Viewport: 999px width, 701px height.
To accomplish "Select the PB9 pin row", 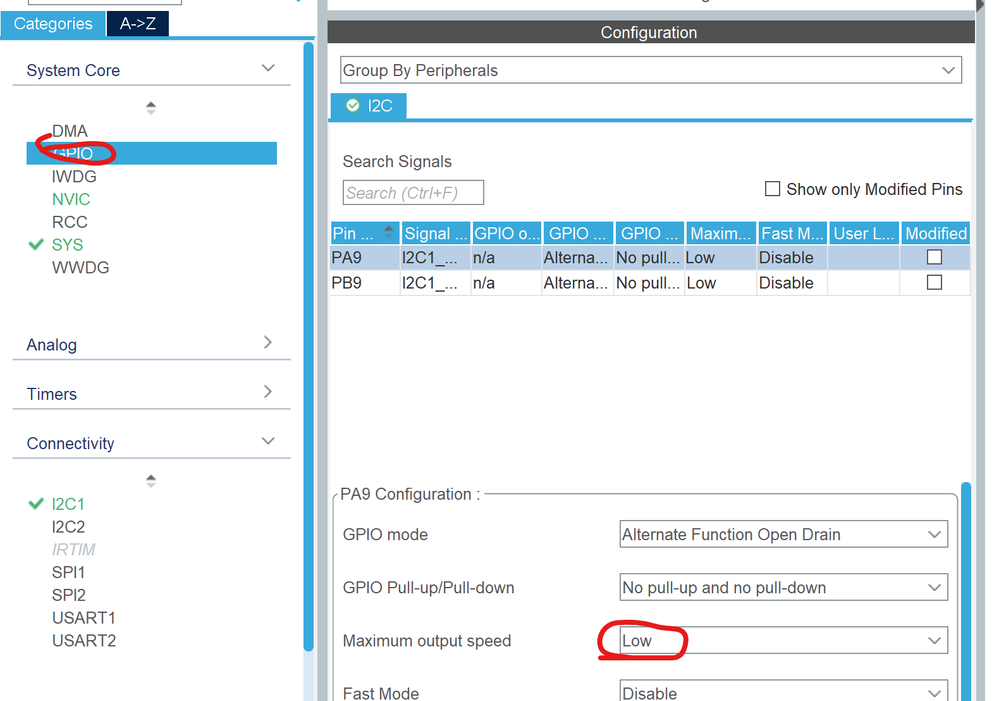I will (x=650, y=283).
